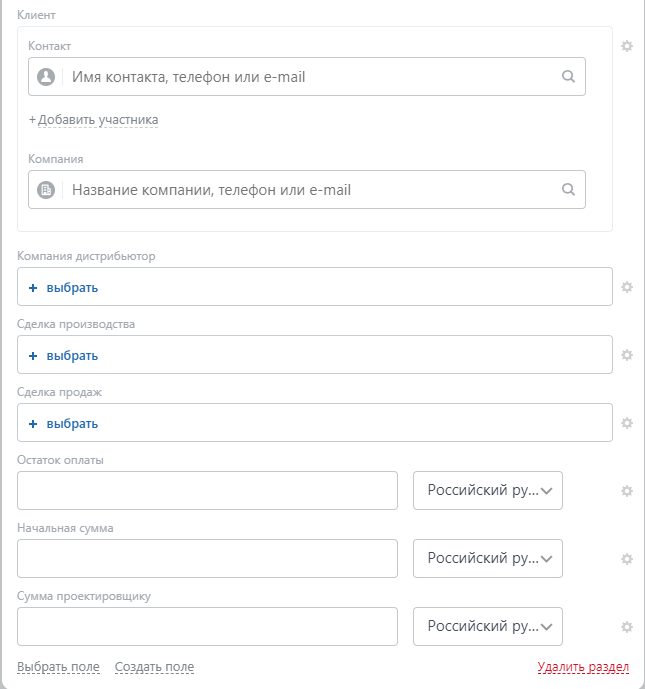Open currency dropdown for Сумма проектировщику
645x689 pixels.
coord(488,627)
